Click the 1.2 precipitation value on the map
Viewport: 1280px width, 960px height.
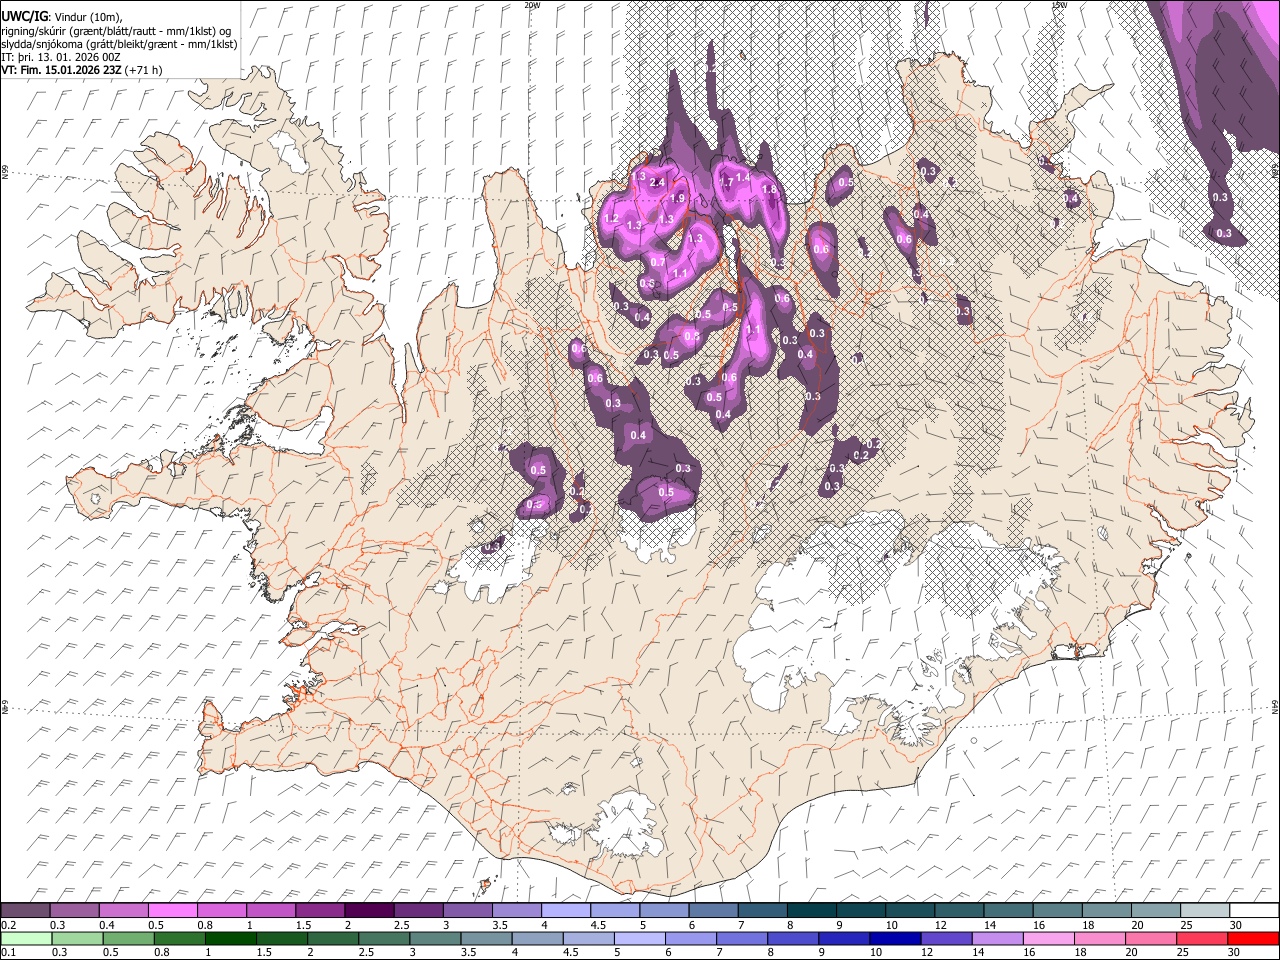coord(612,219)
